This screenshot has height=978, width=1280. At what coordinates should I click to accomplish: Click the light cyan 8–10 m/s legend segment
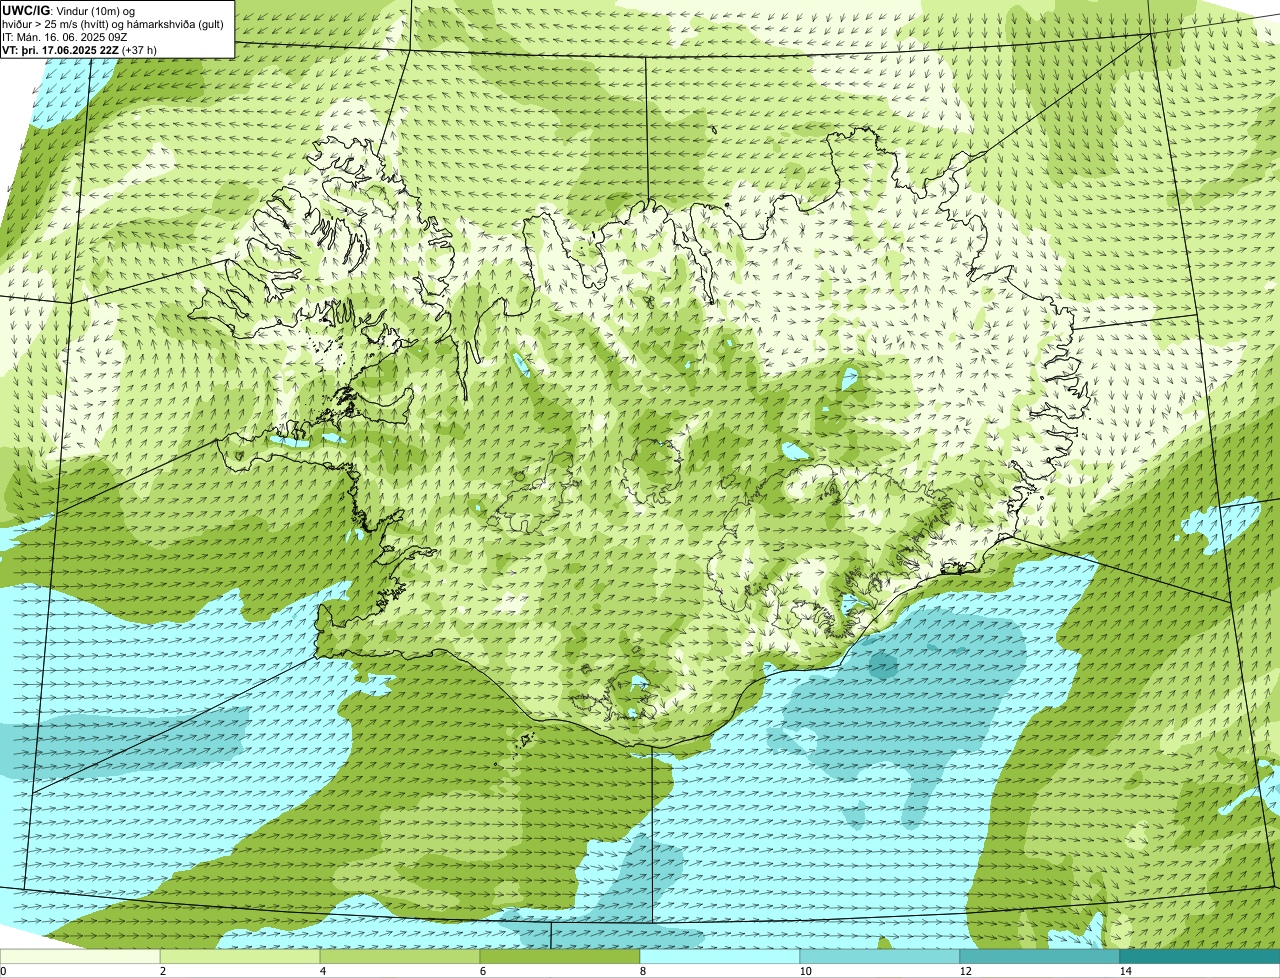pos(720,956)
